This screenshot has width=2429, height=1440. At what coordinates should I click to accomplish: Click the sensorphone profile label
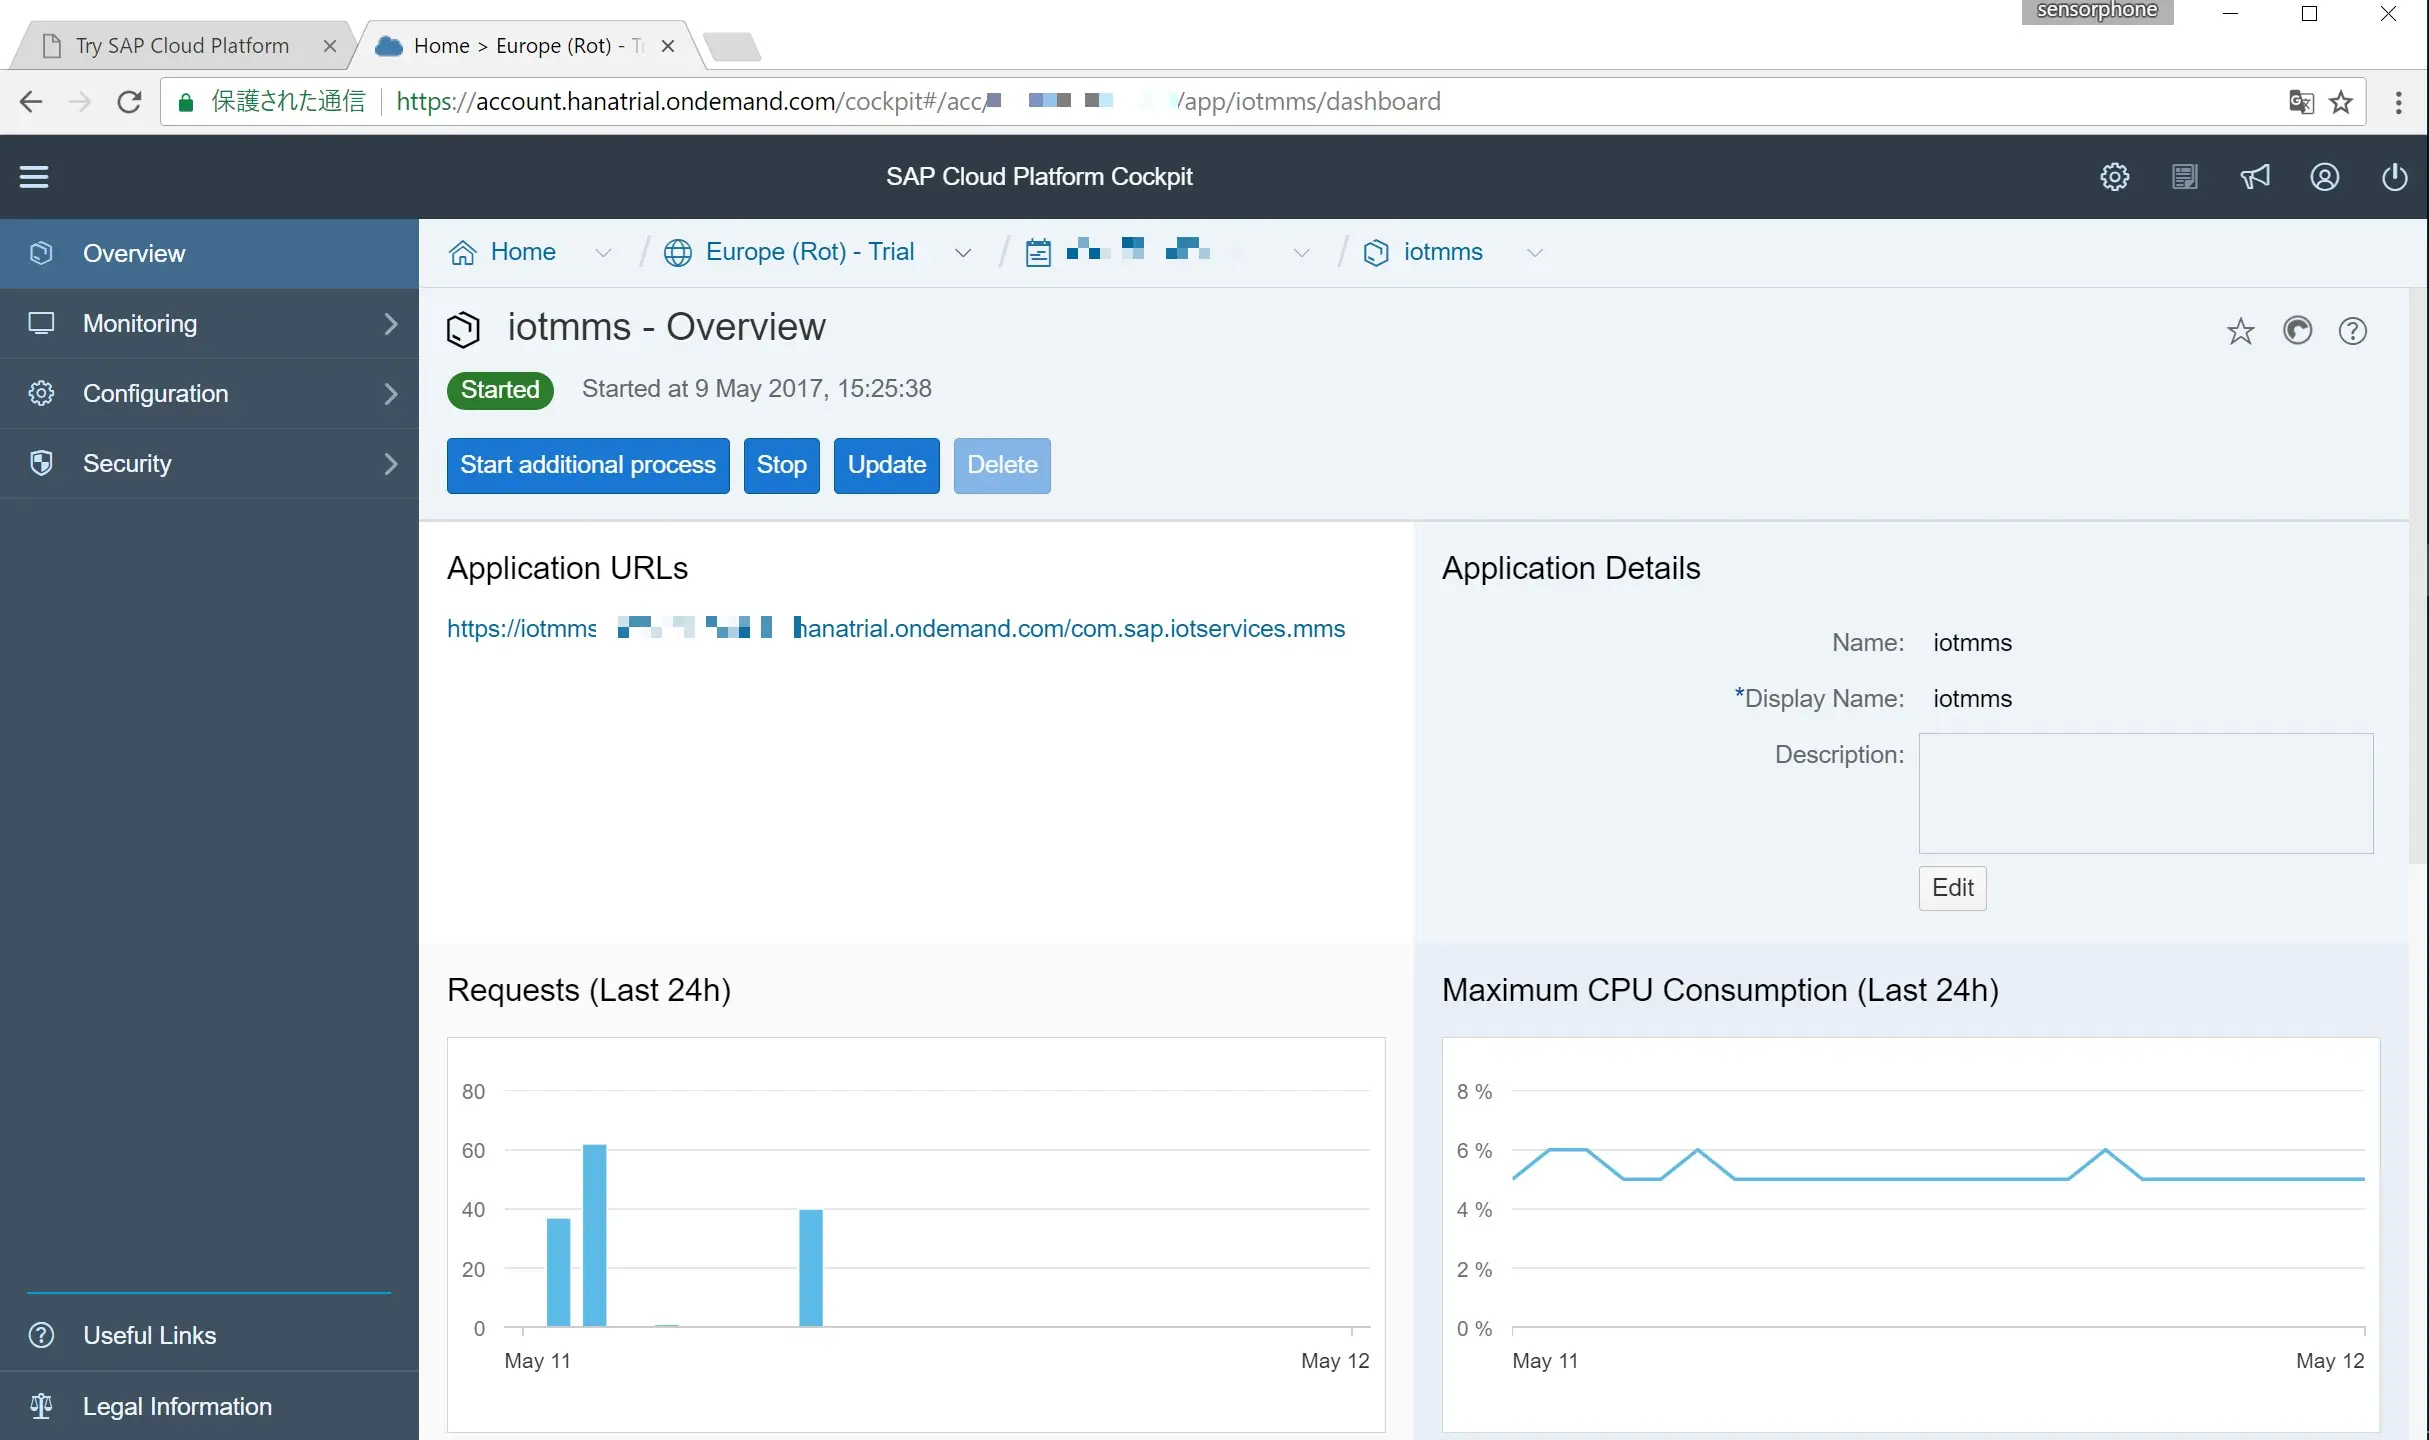[x=2097, y=11]
